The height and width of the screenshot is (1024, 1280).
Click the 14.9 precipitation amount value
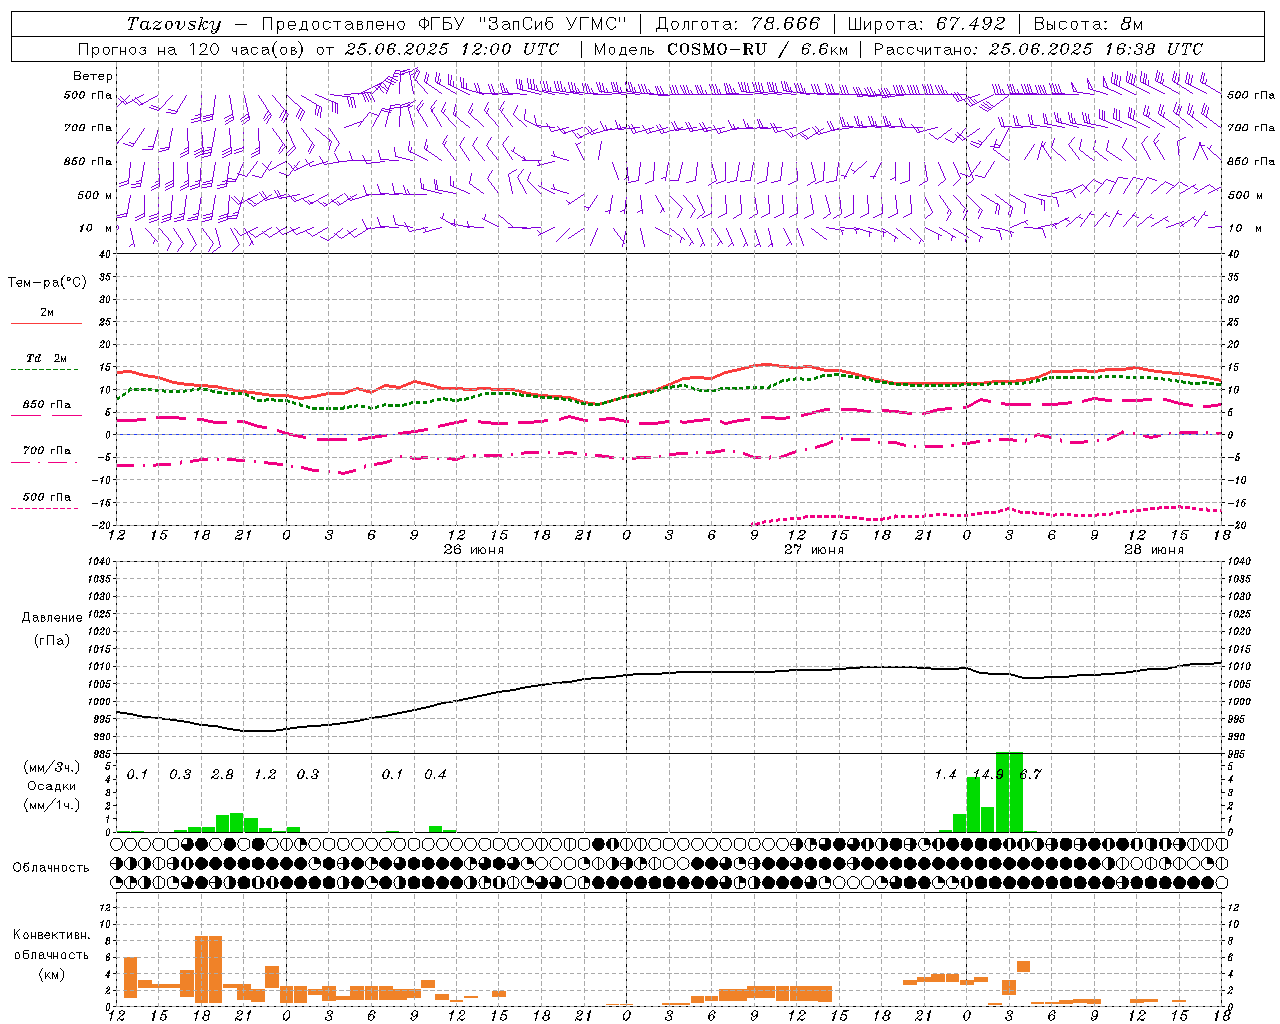point(988,775)
